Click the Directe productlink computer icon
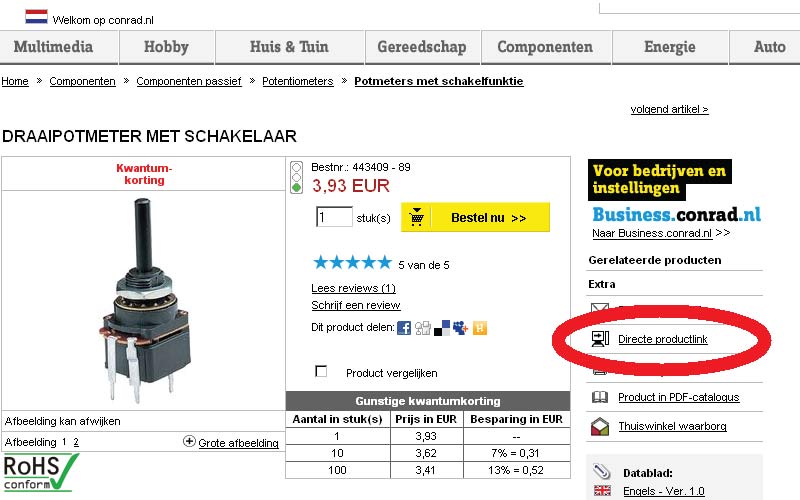800x500 pixels. coord(600,339)
